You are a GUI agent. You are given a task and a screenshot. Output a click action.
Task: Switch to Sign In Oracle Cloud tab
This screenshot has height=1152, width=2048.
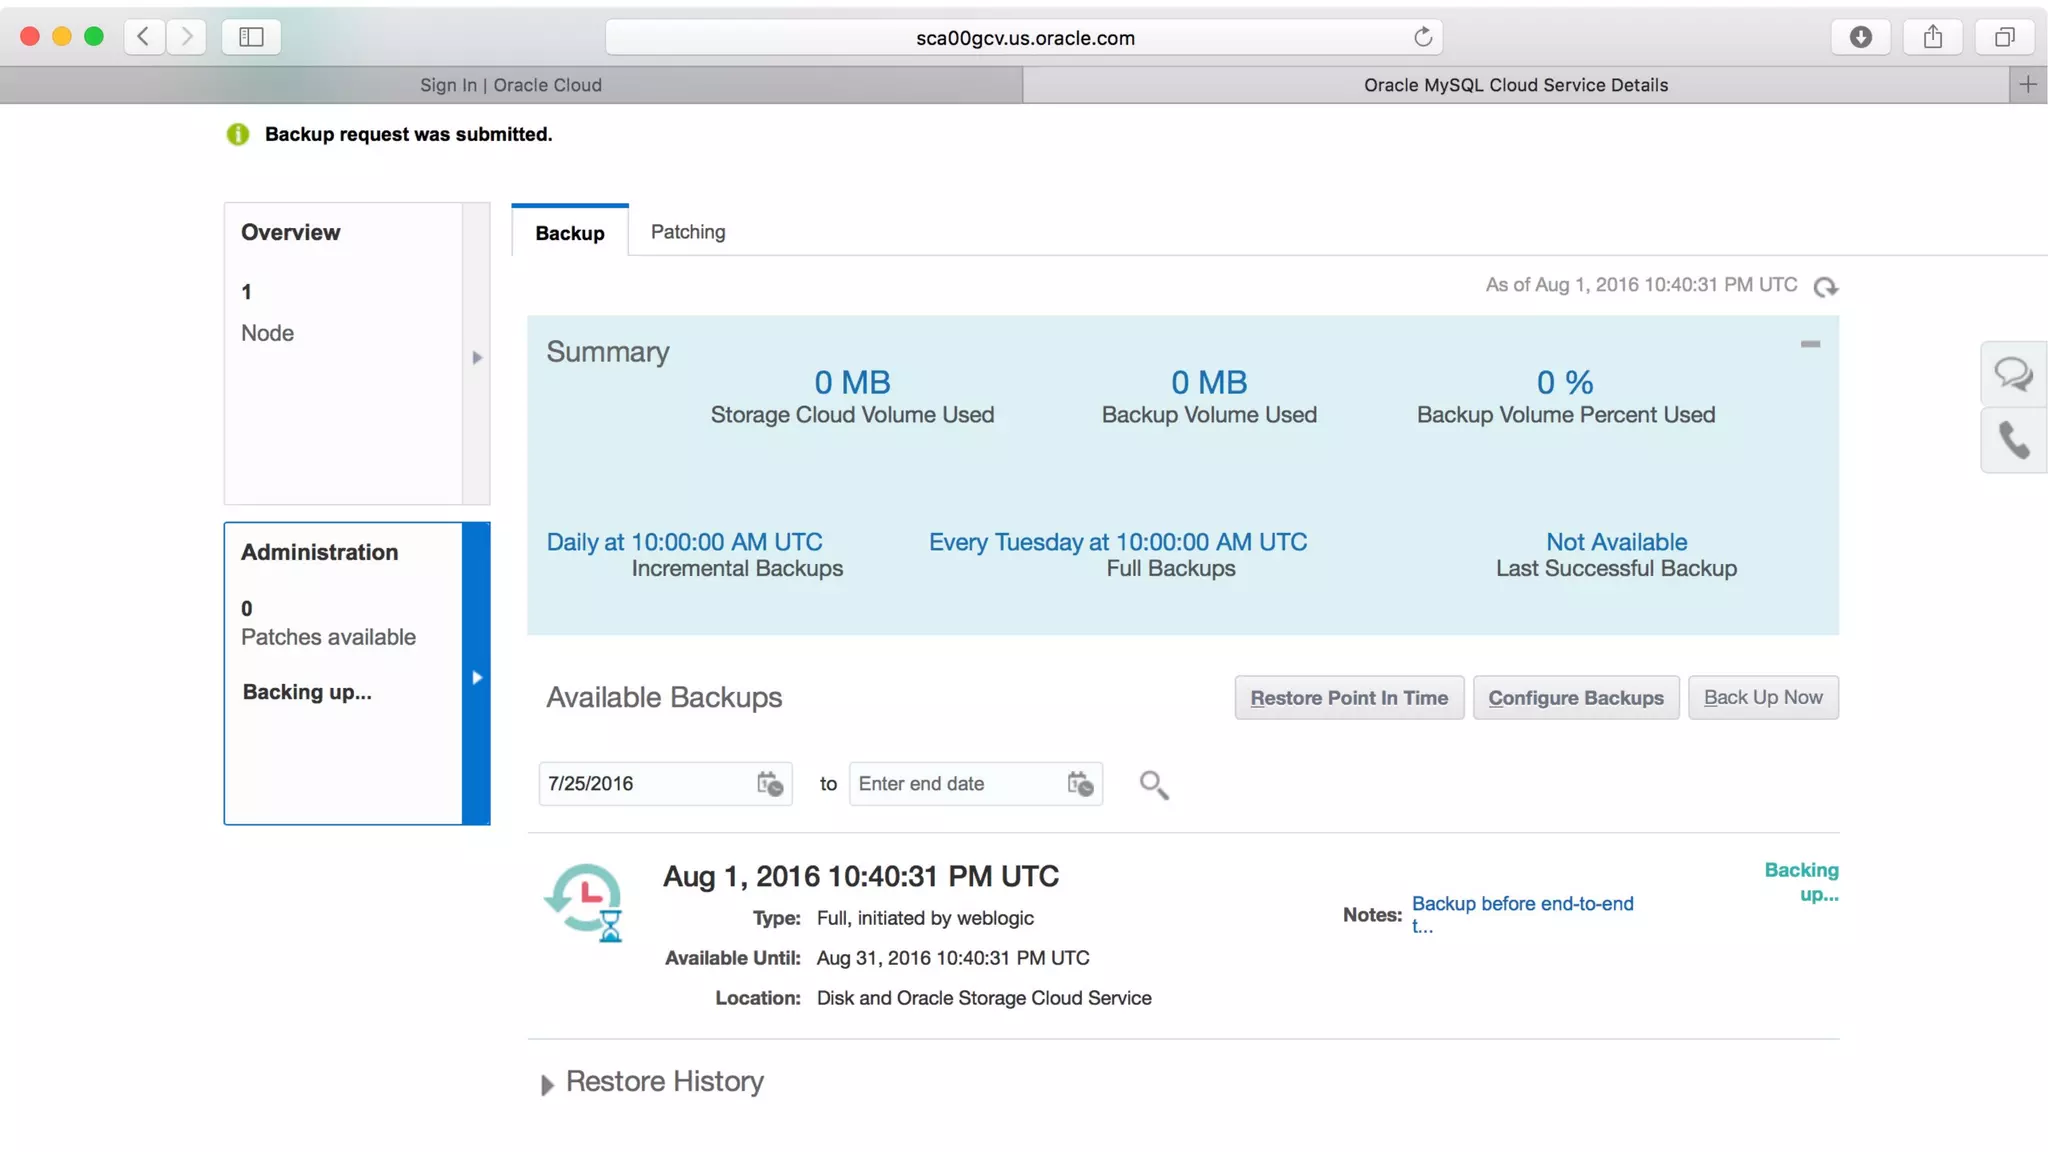click(x=511, y=85)
